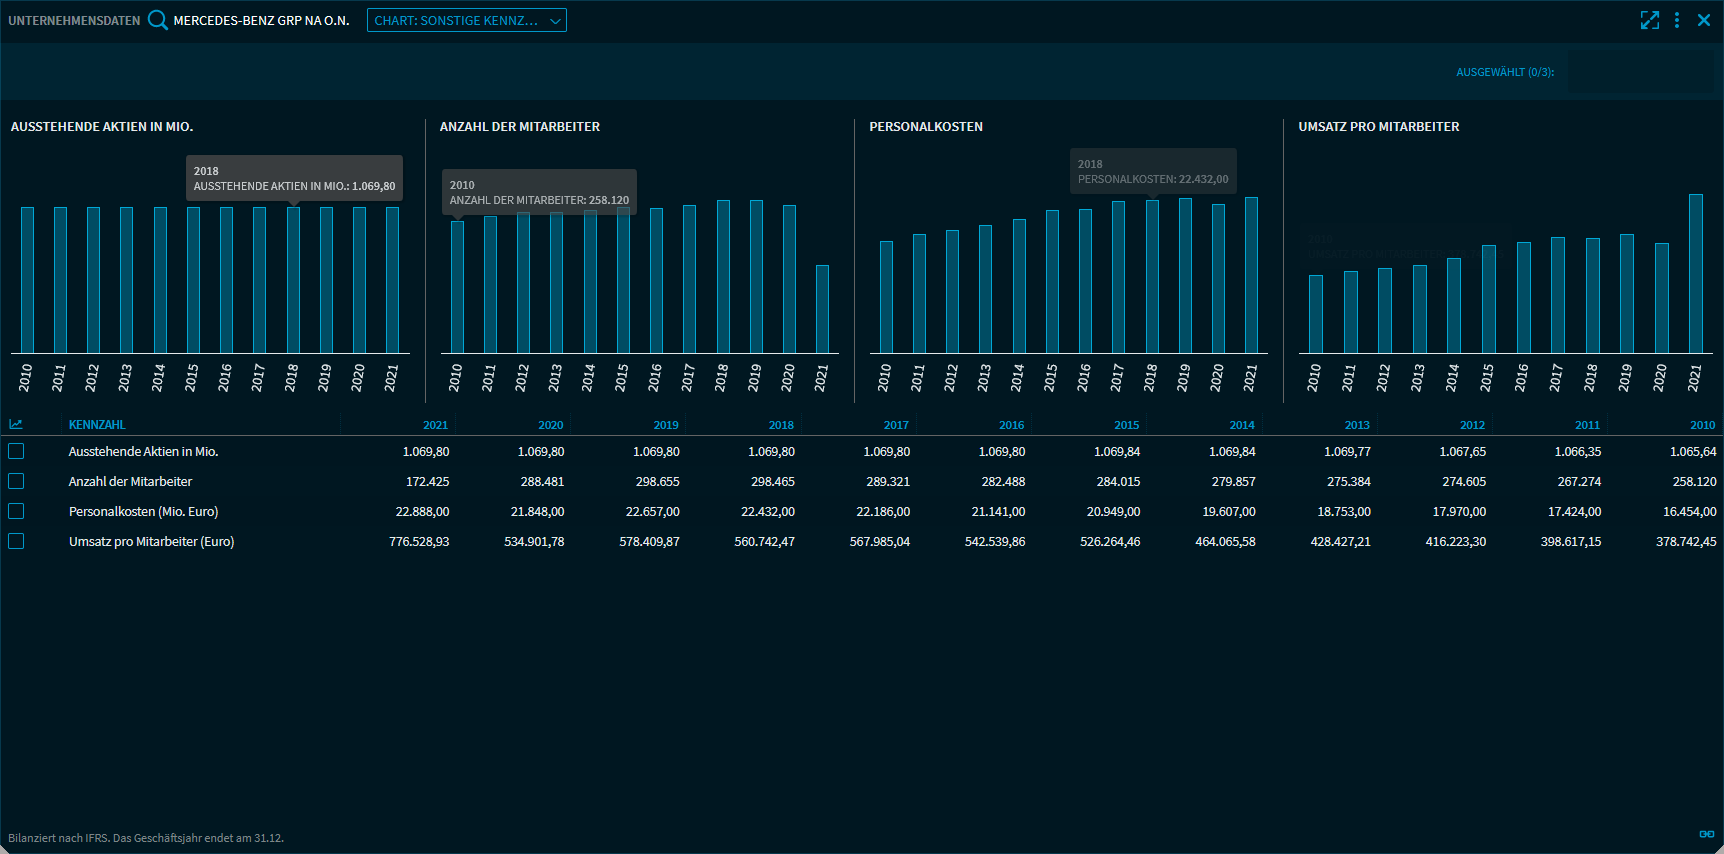This screenshot has height=854, width=1724.
Task: Click the 2021 bar in Umsatz pro Mitarbeiter chart
Action: click(x=1695, y=274)
